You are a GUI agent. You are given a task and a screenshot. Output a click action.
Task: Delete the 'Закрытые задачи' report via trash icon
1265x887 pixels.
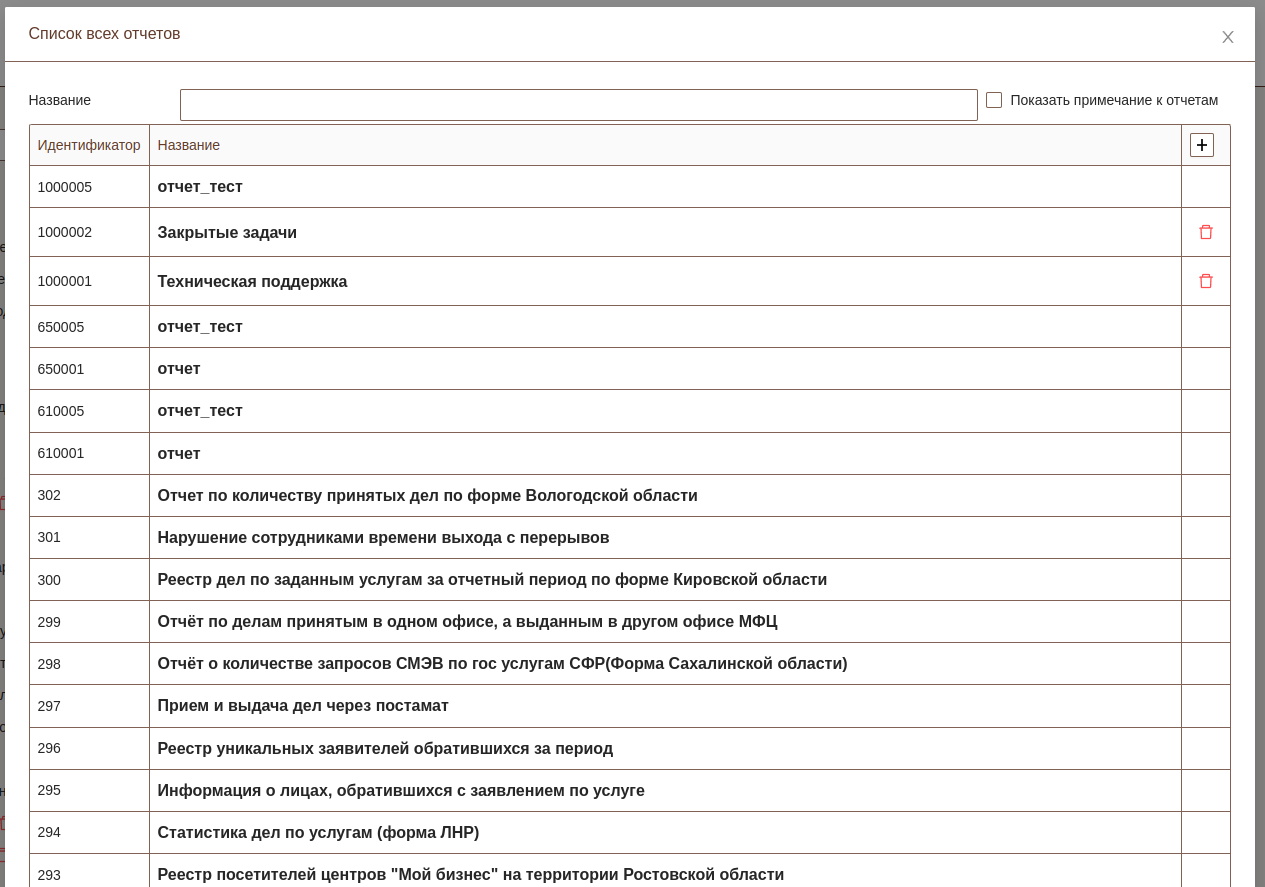click(x=1205, y=232)
